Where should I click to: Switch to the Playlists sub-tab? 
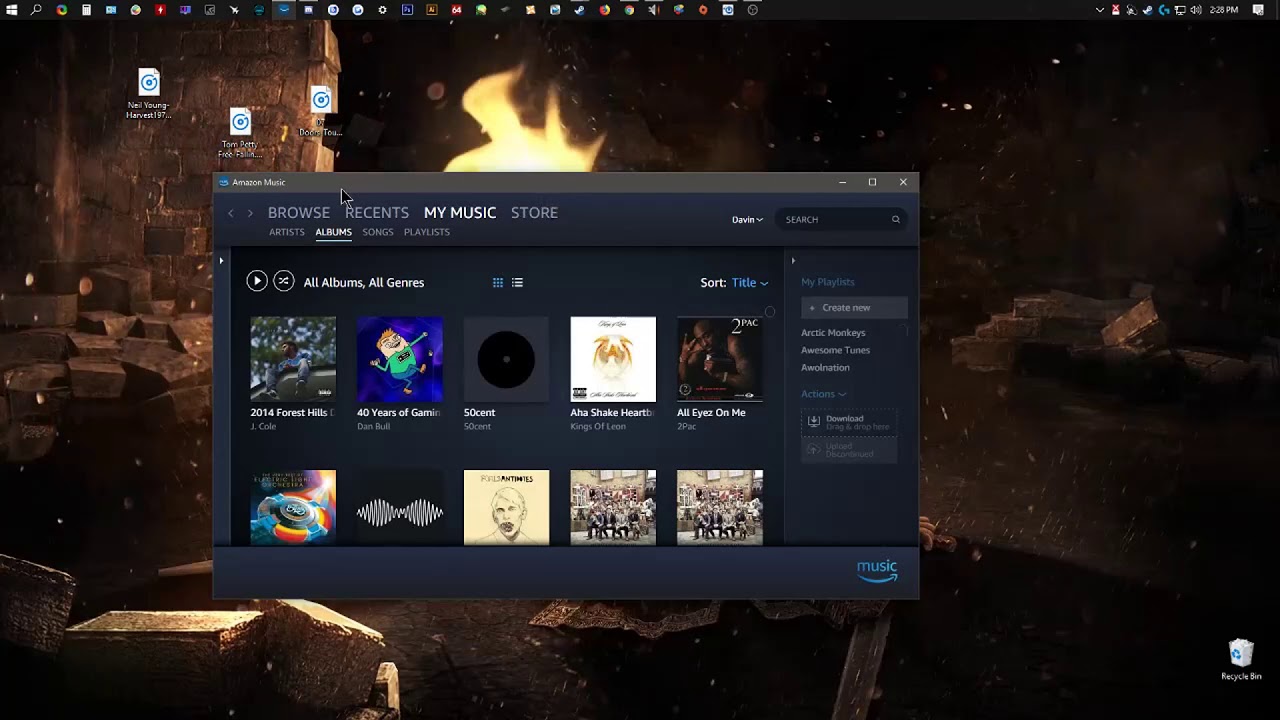pos(427,232)
